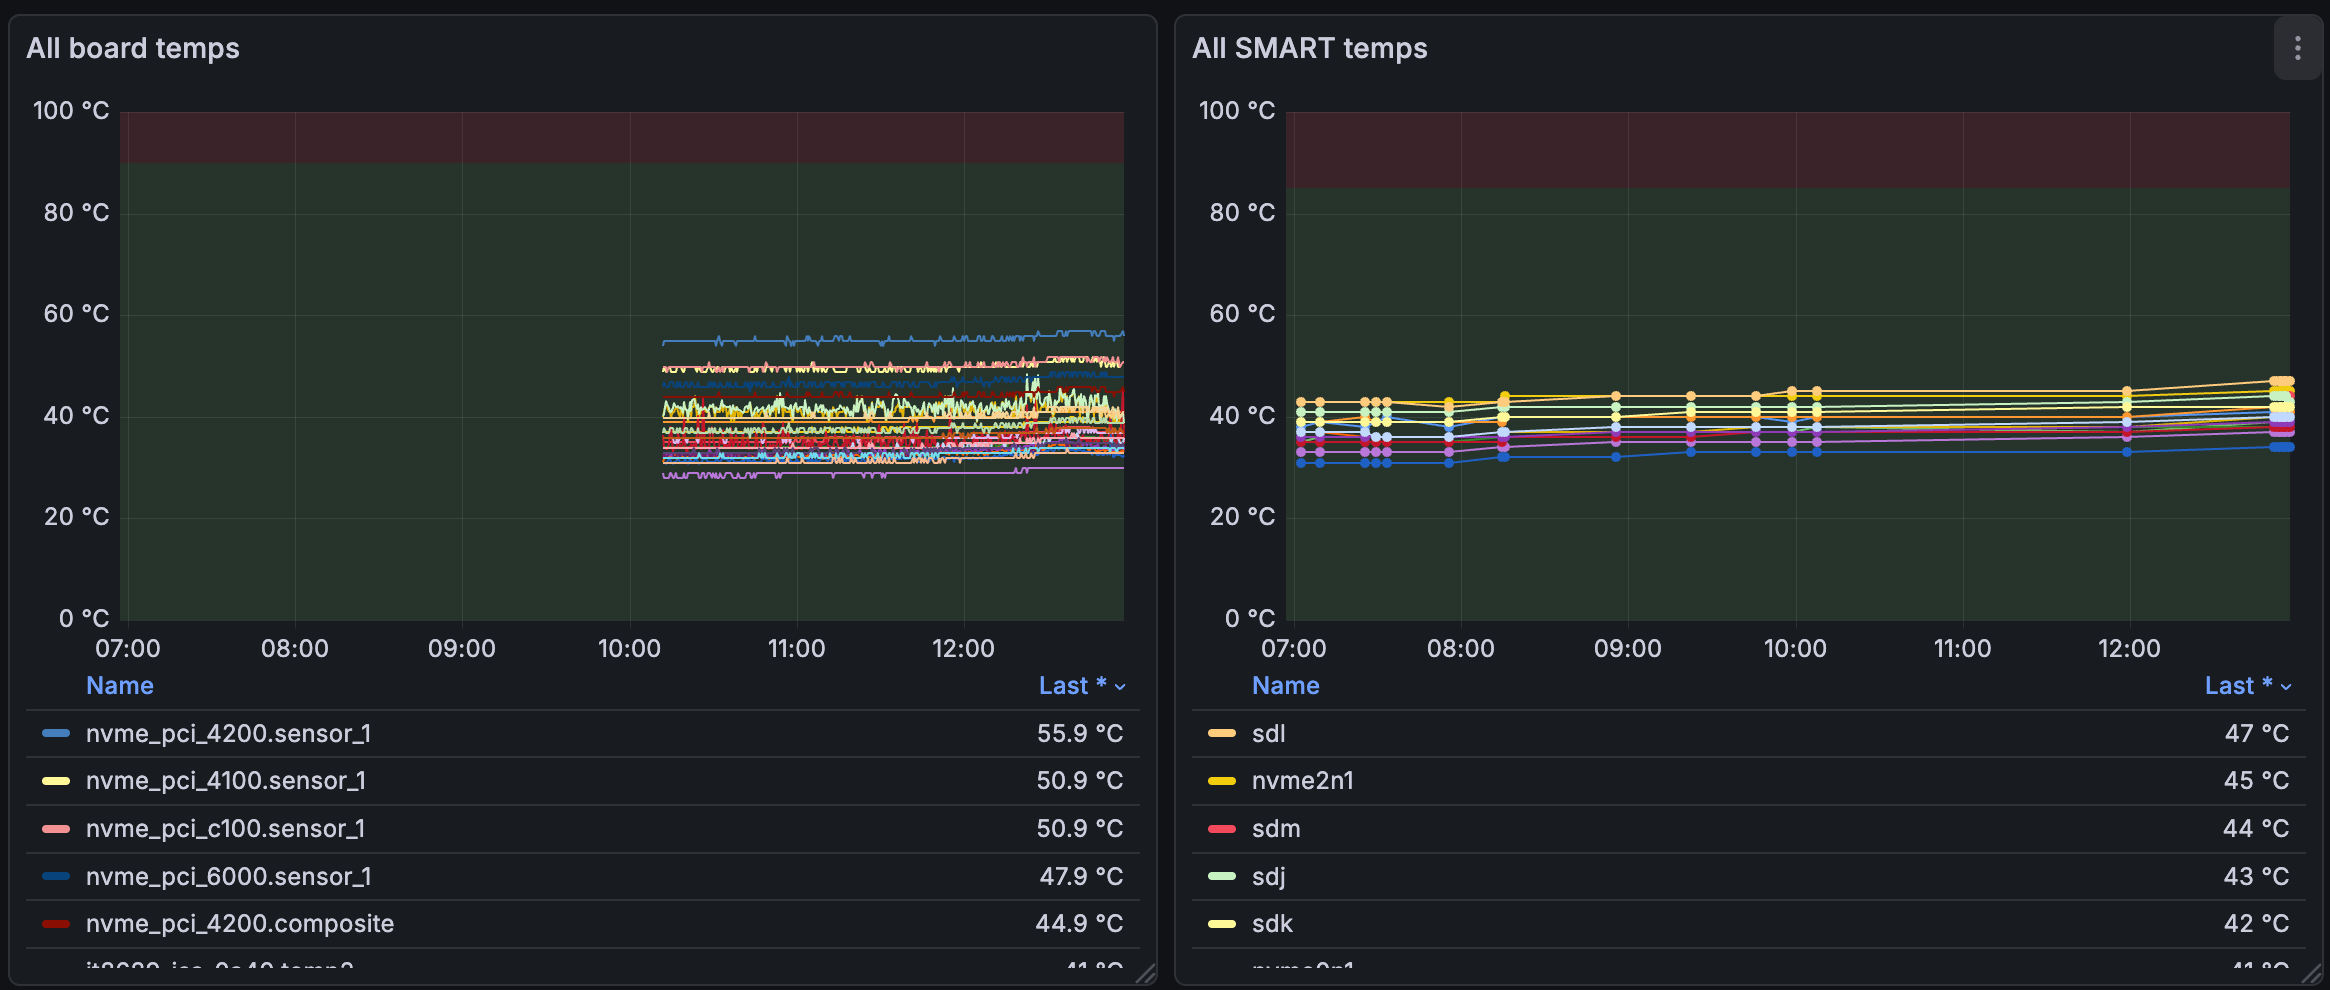Open color picker for sdk swatch

coord(1222,924)
